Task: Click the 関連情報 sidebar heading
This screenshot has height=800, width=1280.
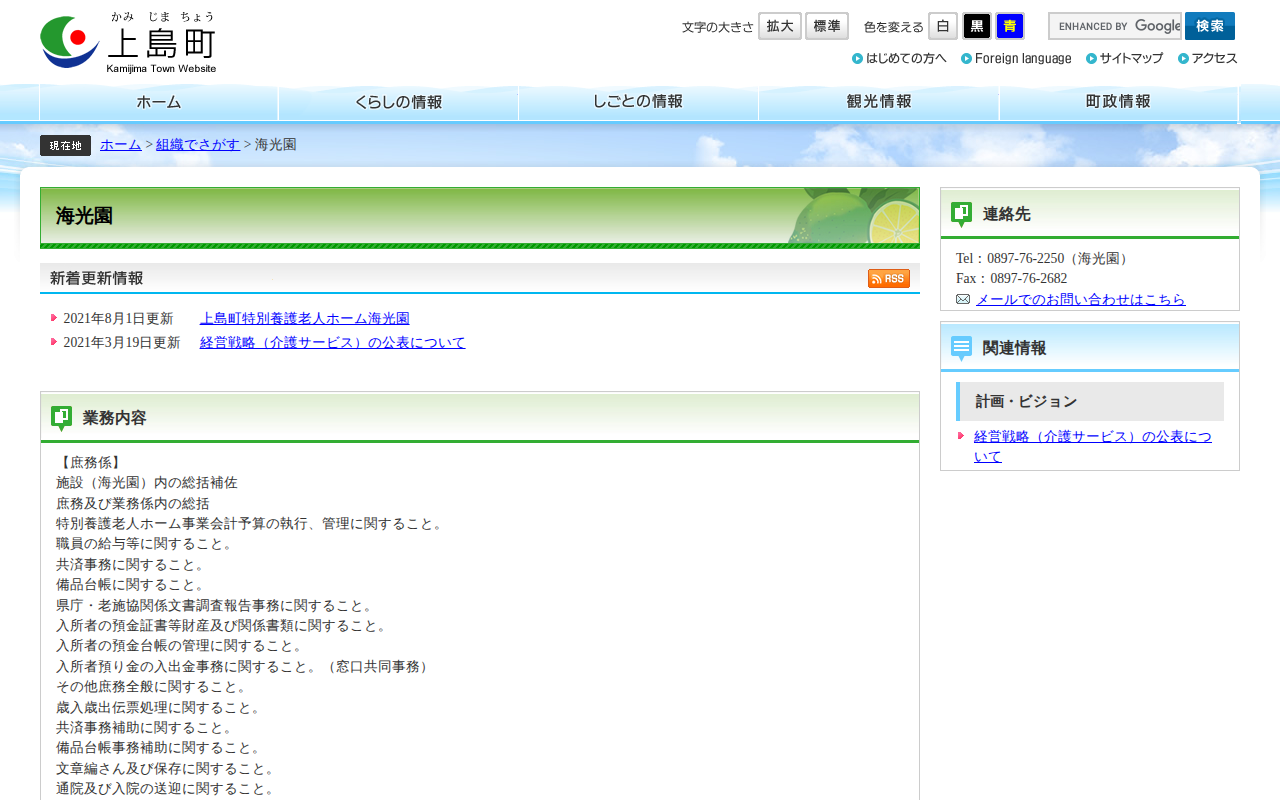Action: [x=1090, y=348]
